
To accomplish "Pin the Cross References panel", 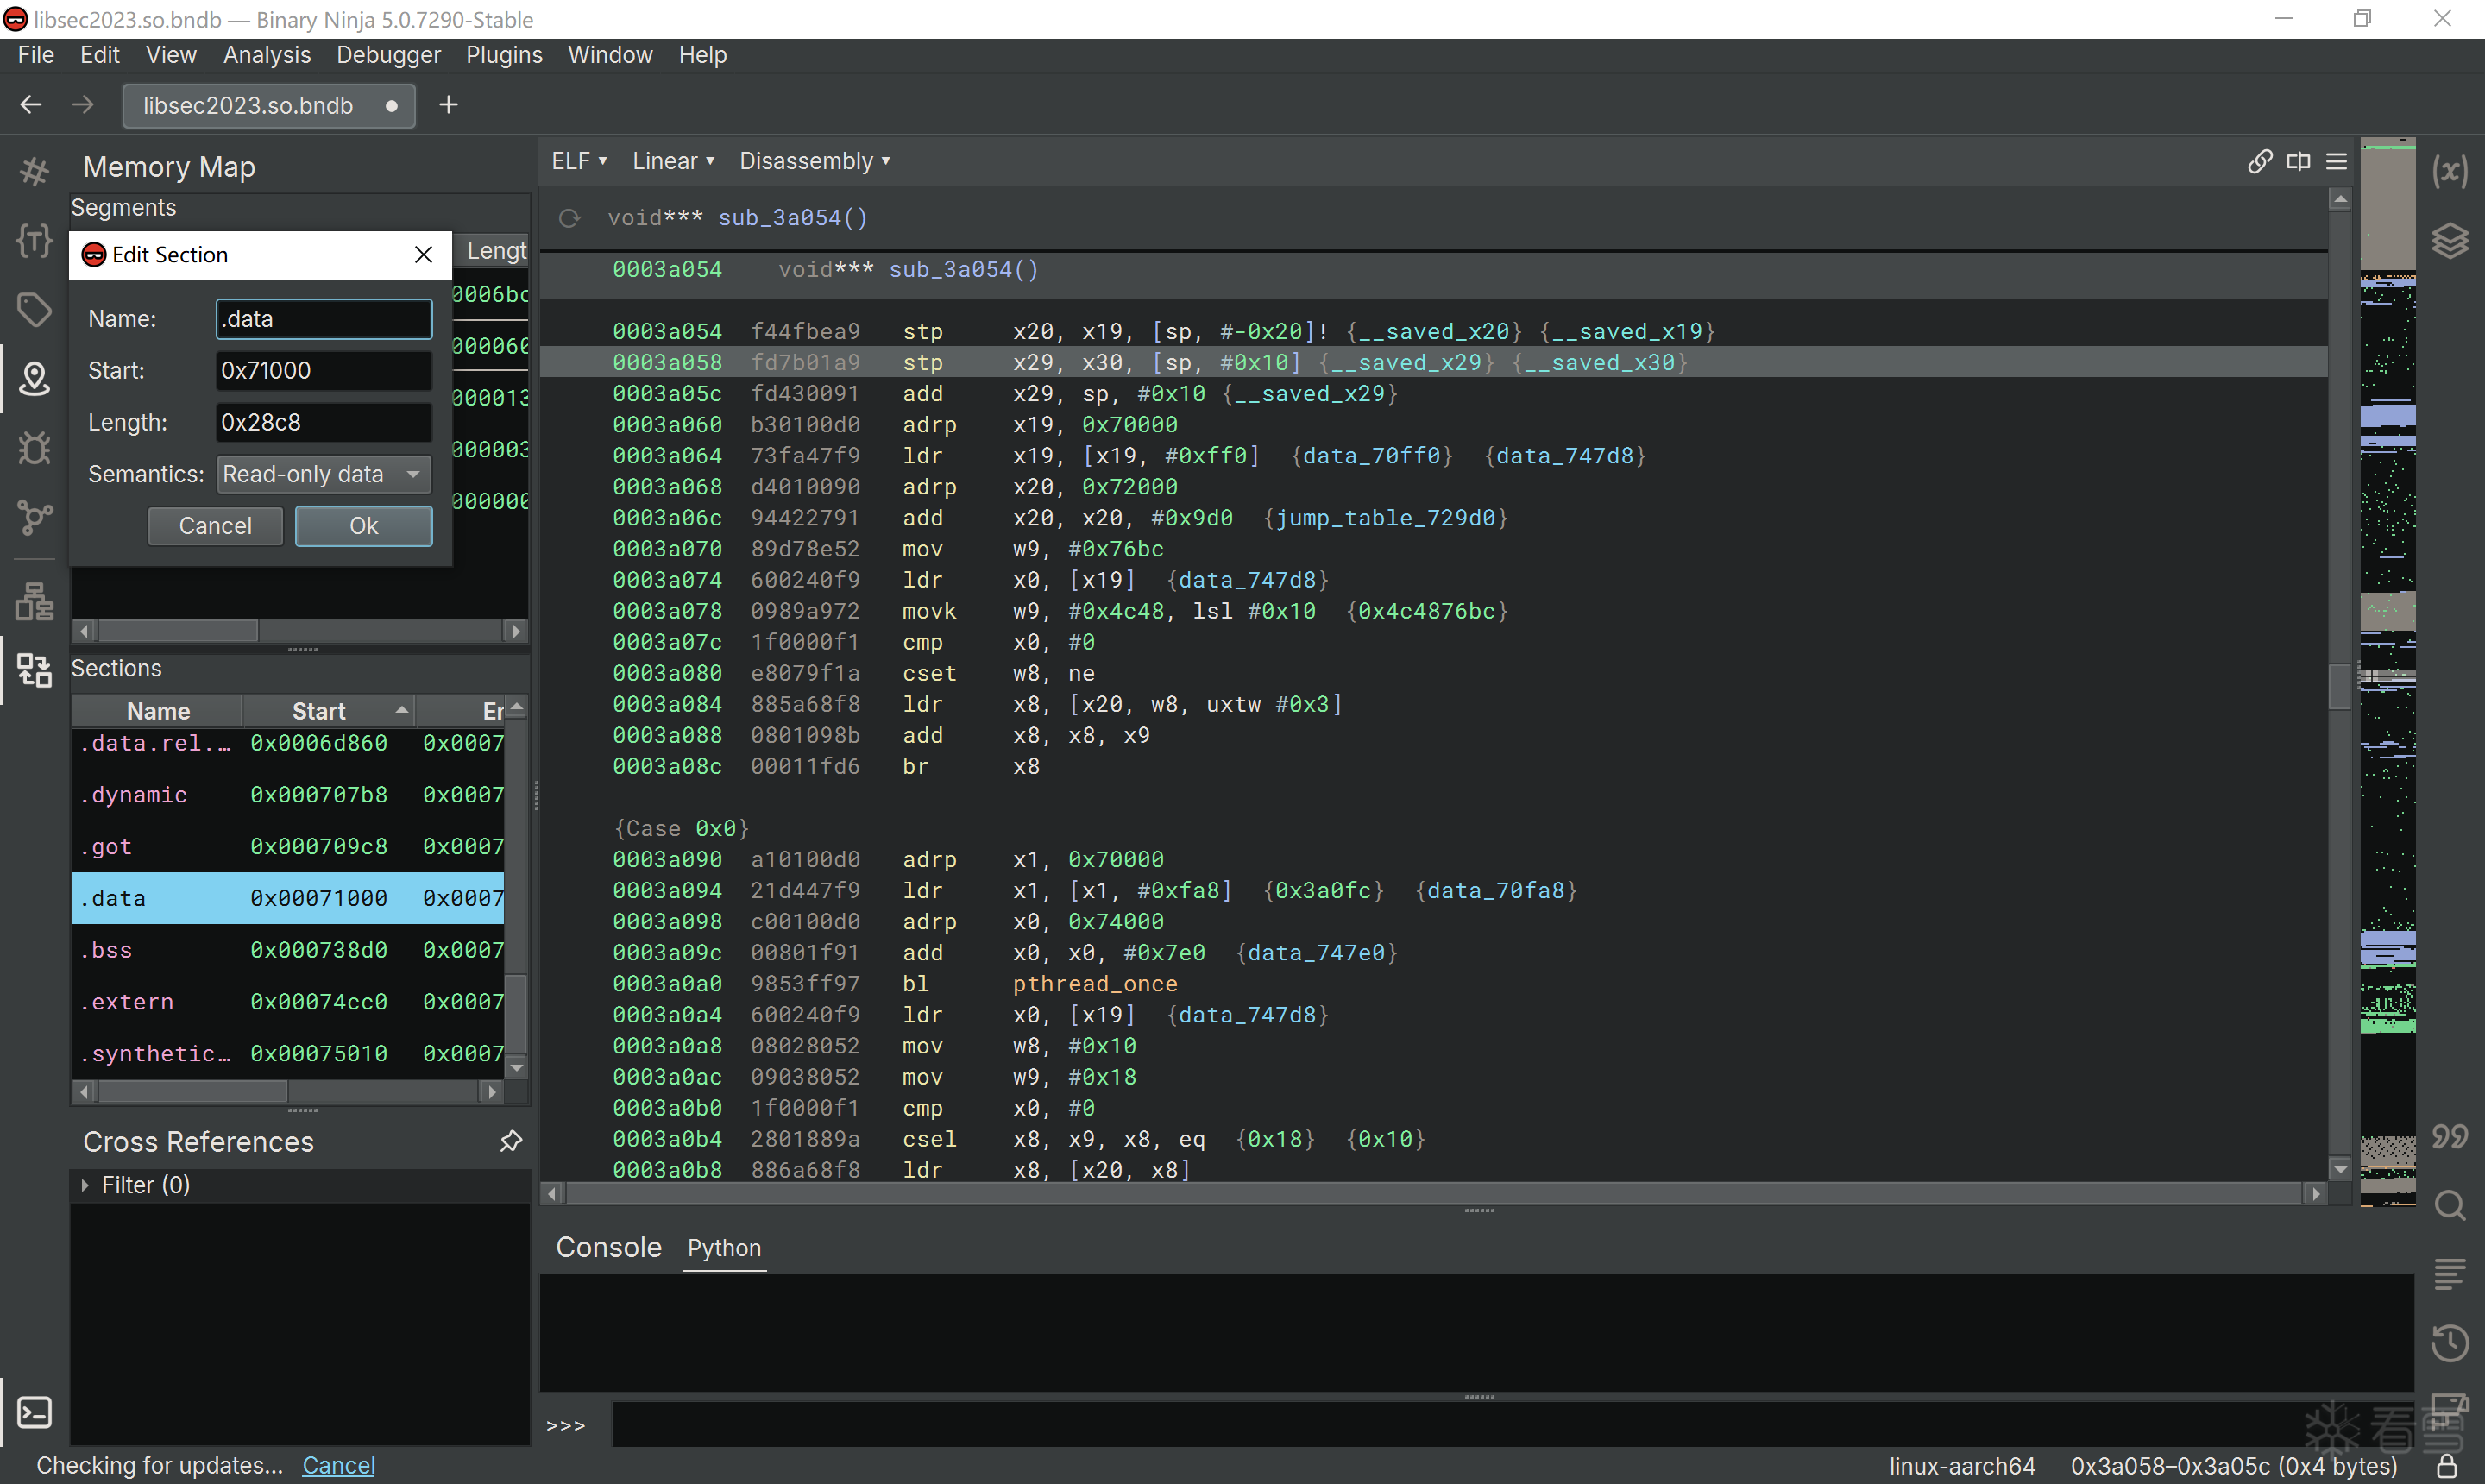I will 511,1141.
